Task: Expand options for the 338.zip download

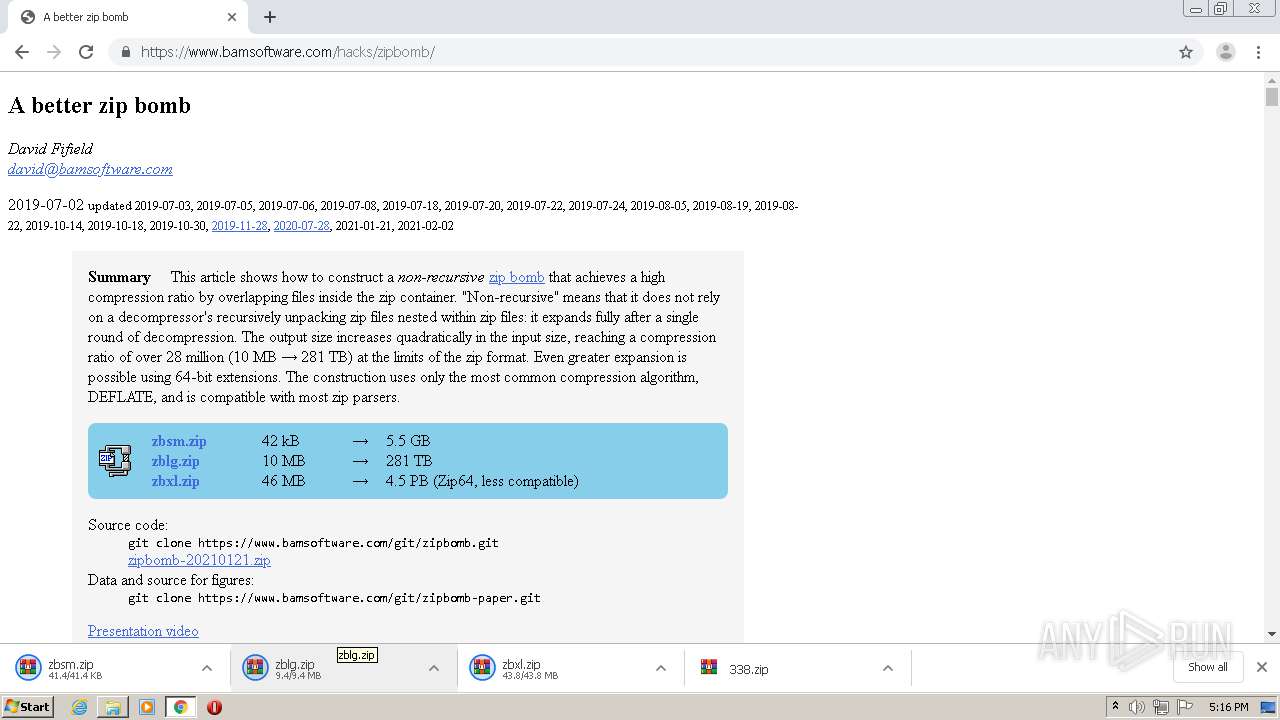Action: (x=888, y=668)
